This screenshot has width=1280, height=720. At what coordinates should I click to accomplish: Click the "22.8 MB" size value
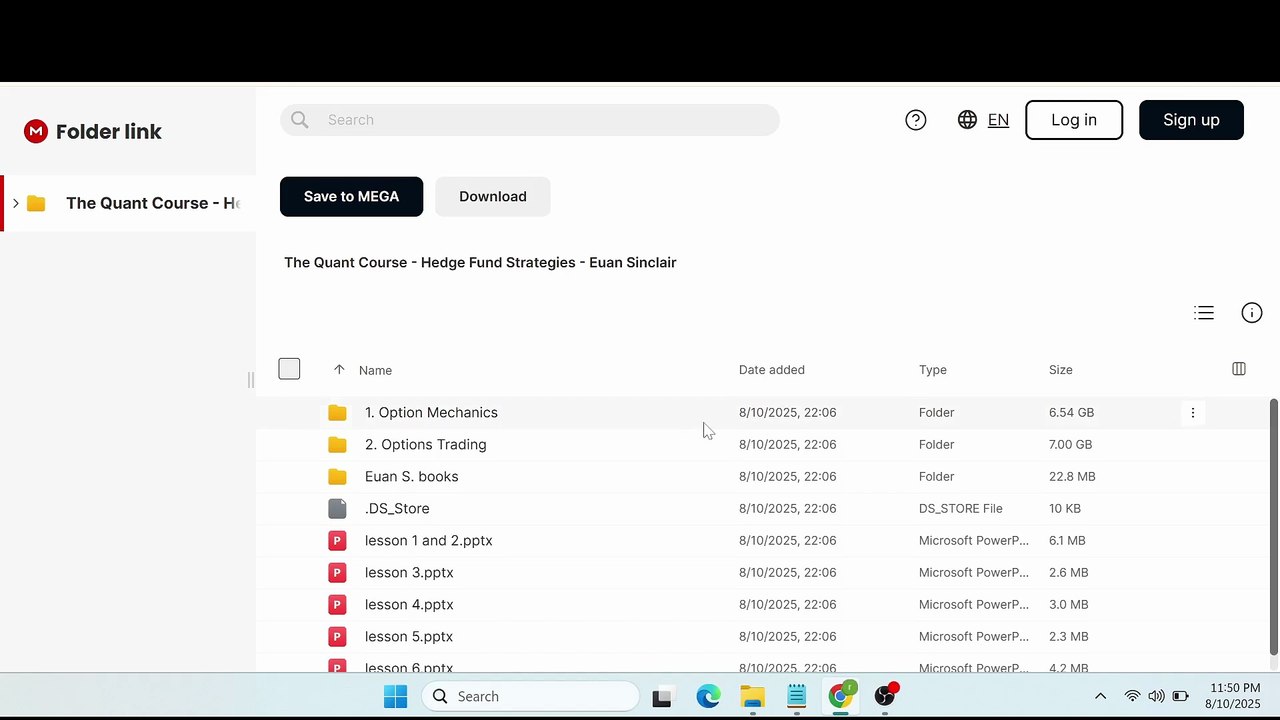click(1072, 476)
